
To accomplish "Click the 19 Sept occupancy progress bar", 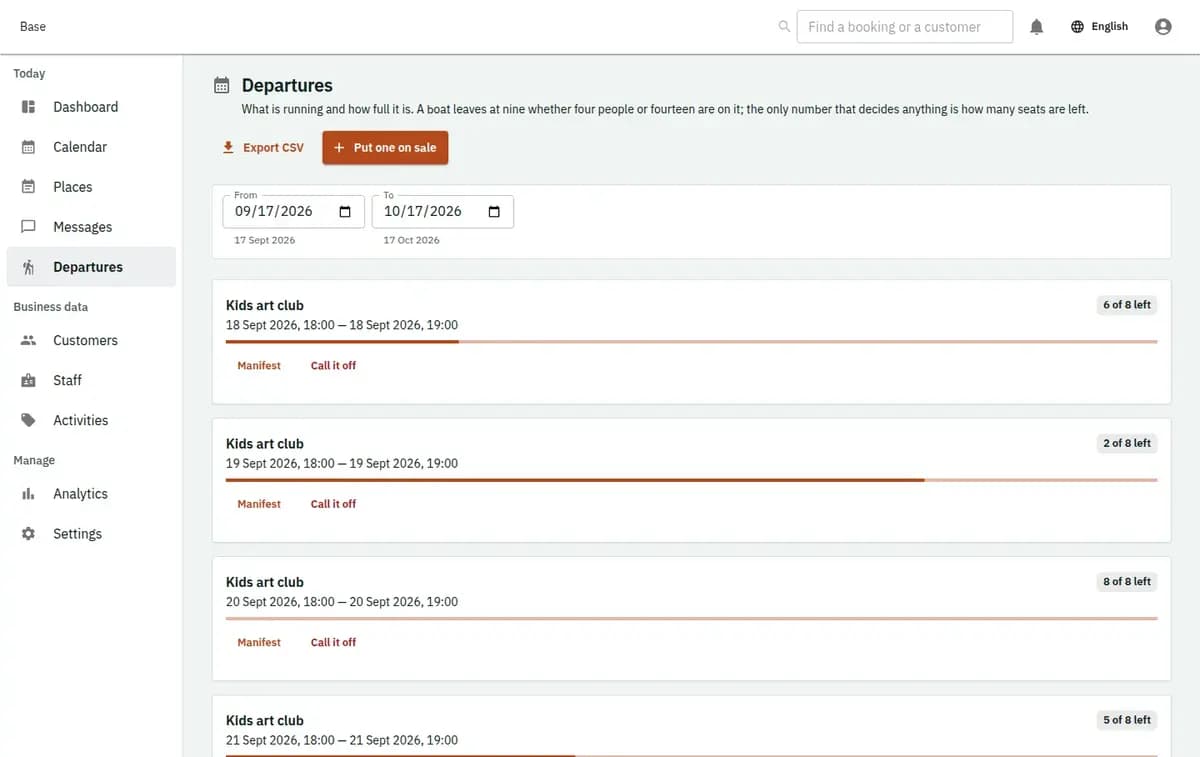I will click(x=692, y=480).
